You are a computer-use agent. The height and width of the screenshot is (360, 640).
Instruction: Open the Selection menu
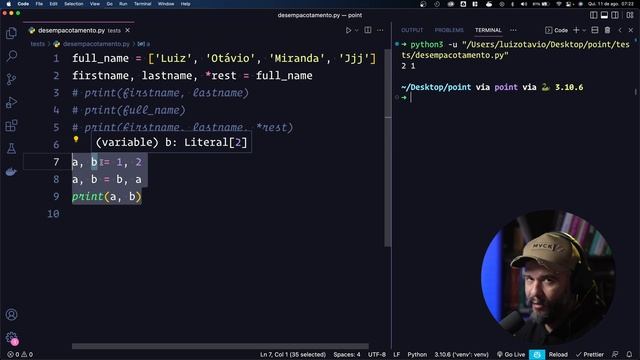pyautogui.click(x=74, y=4)
